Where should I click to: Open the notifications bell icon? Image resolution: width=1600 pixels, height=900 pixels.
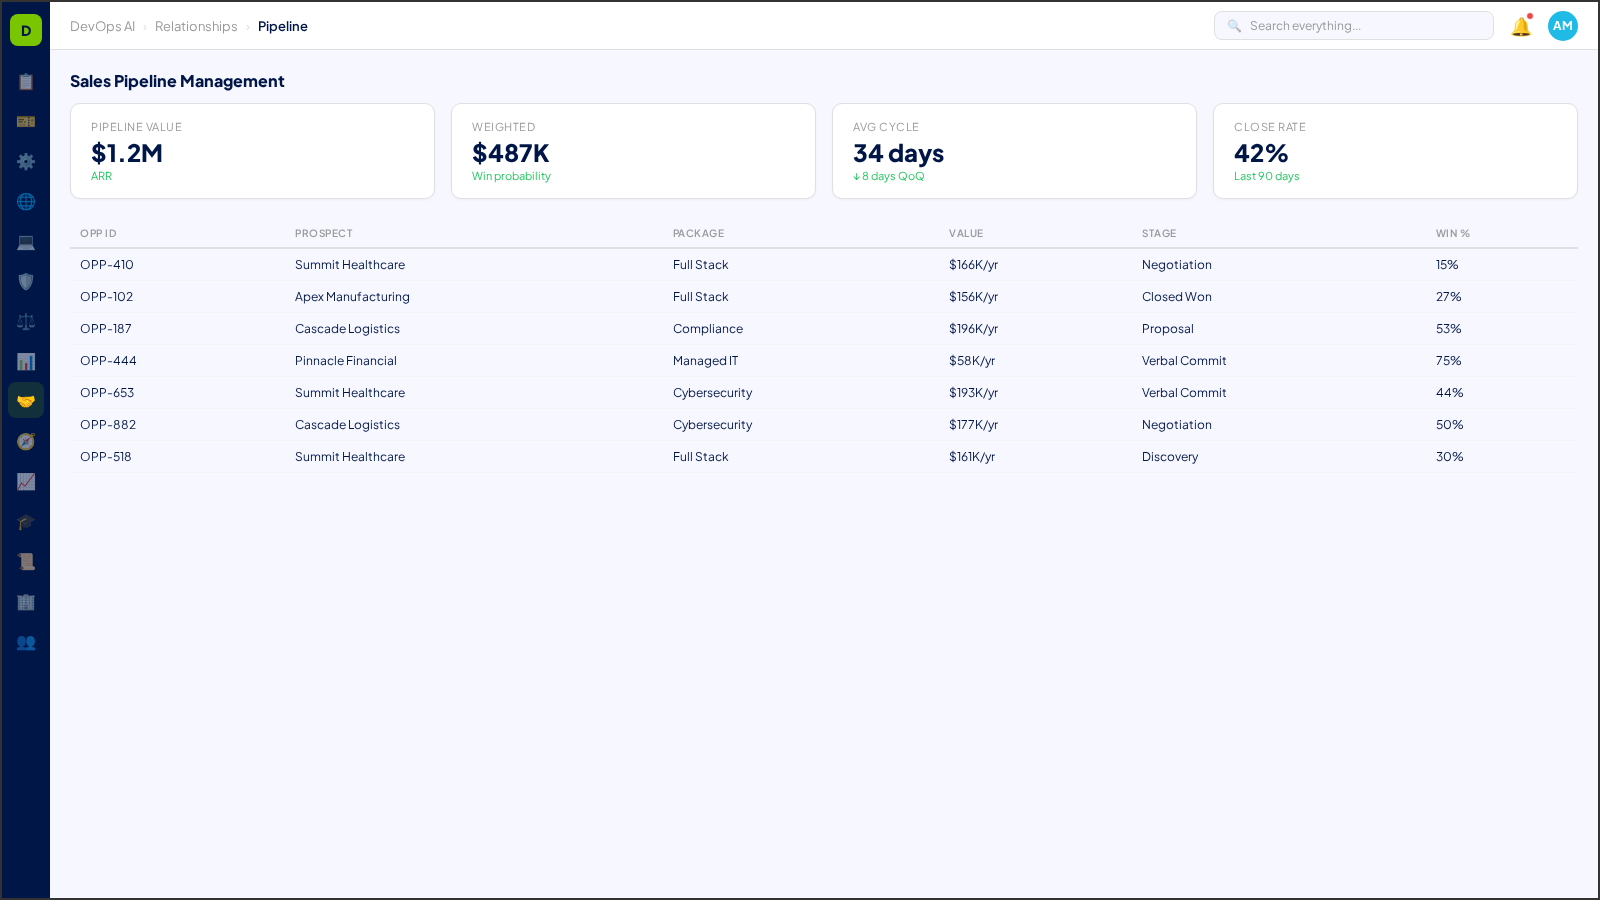pos(1519,27)
